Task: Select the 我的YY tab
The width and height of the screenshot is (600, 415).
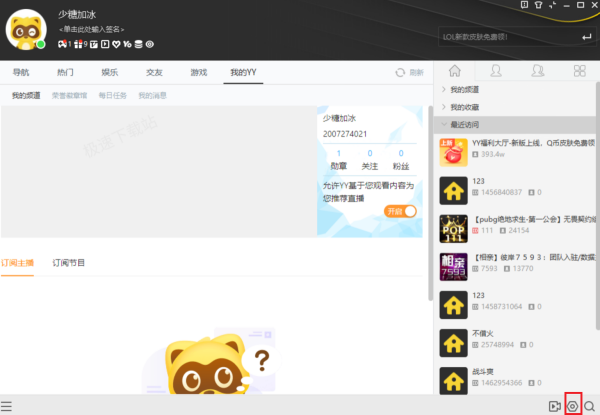Action: coord(243,72)
